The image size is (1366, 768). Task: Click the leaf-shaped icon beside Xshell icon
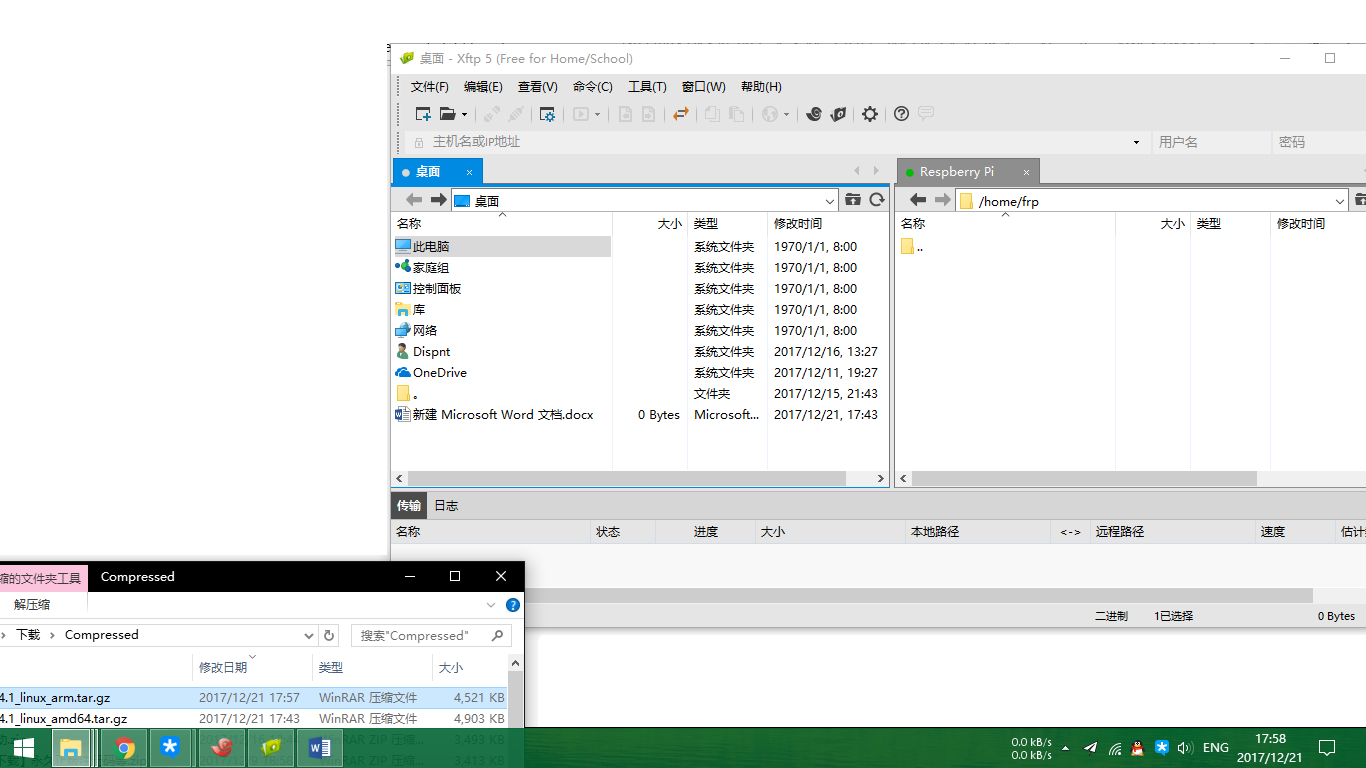pyautogui.click(x=839, y=114)
